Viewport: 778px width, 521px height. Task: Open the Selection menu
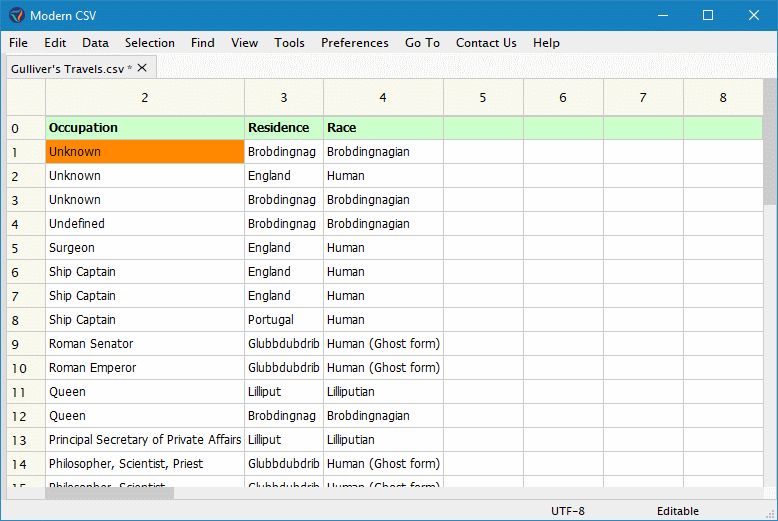coord(149,43)
